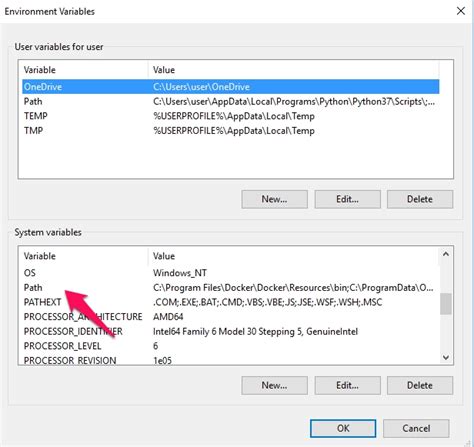Select the OneDrive user variable row

point(231,87)
